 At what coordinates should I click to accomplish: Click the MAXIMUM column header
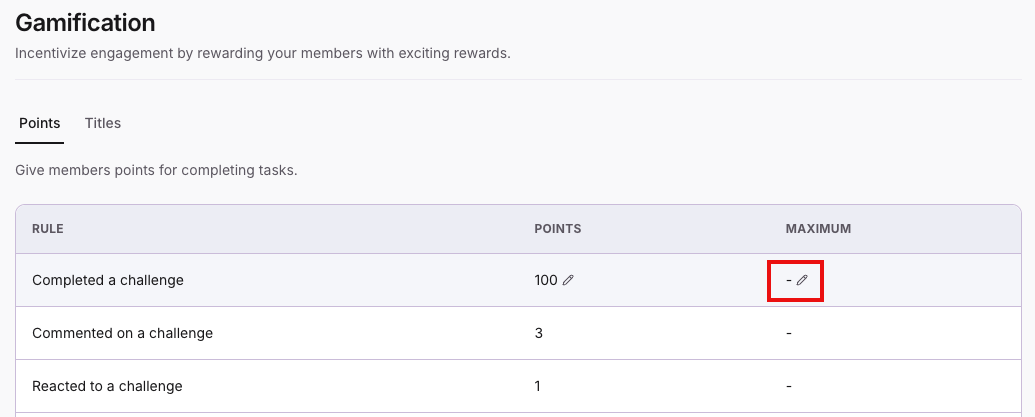coord(818,229)
